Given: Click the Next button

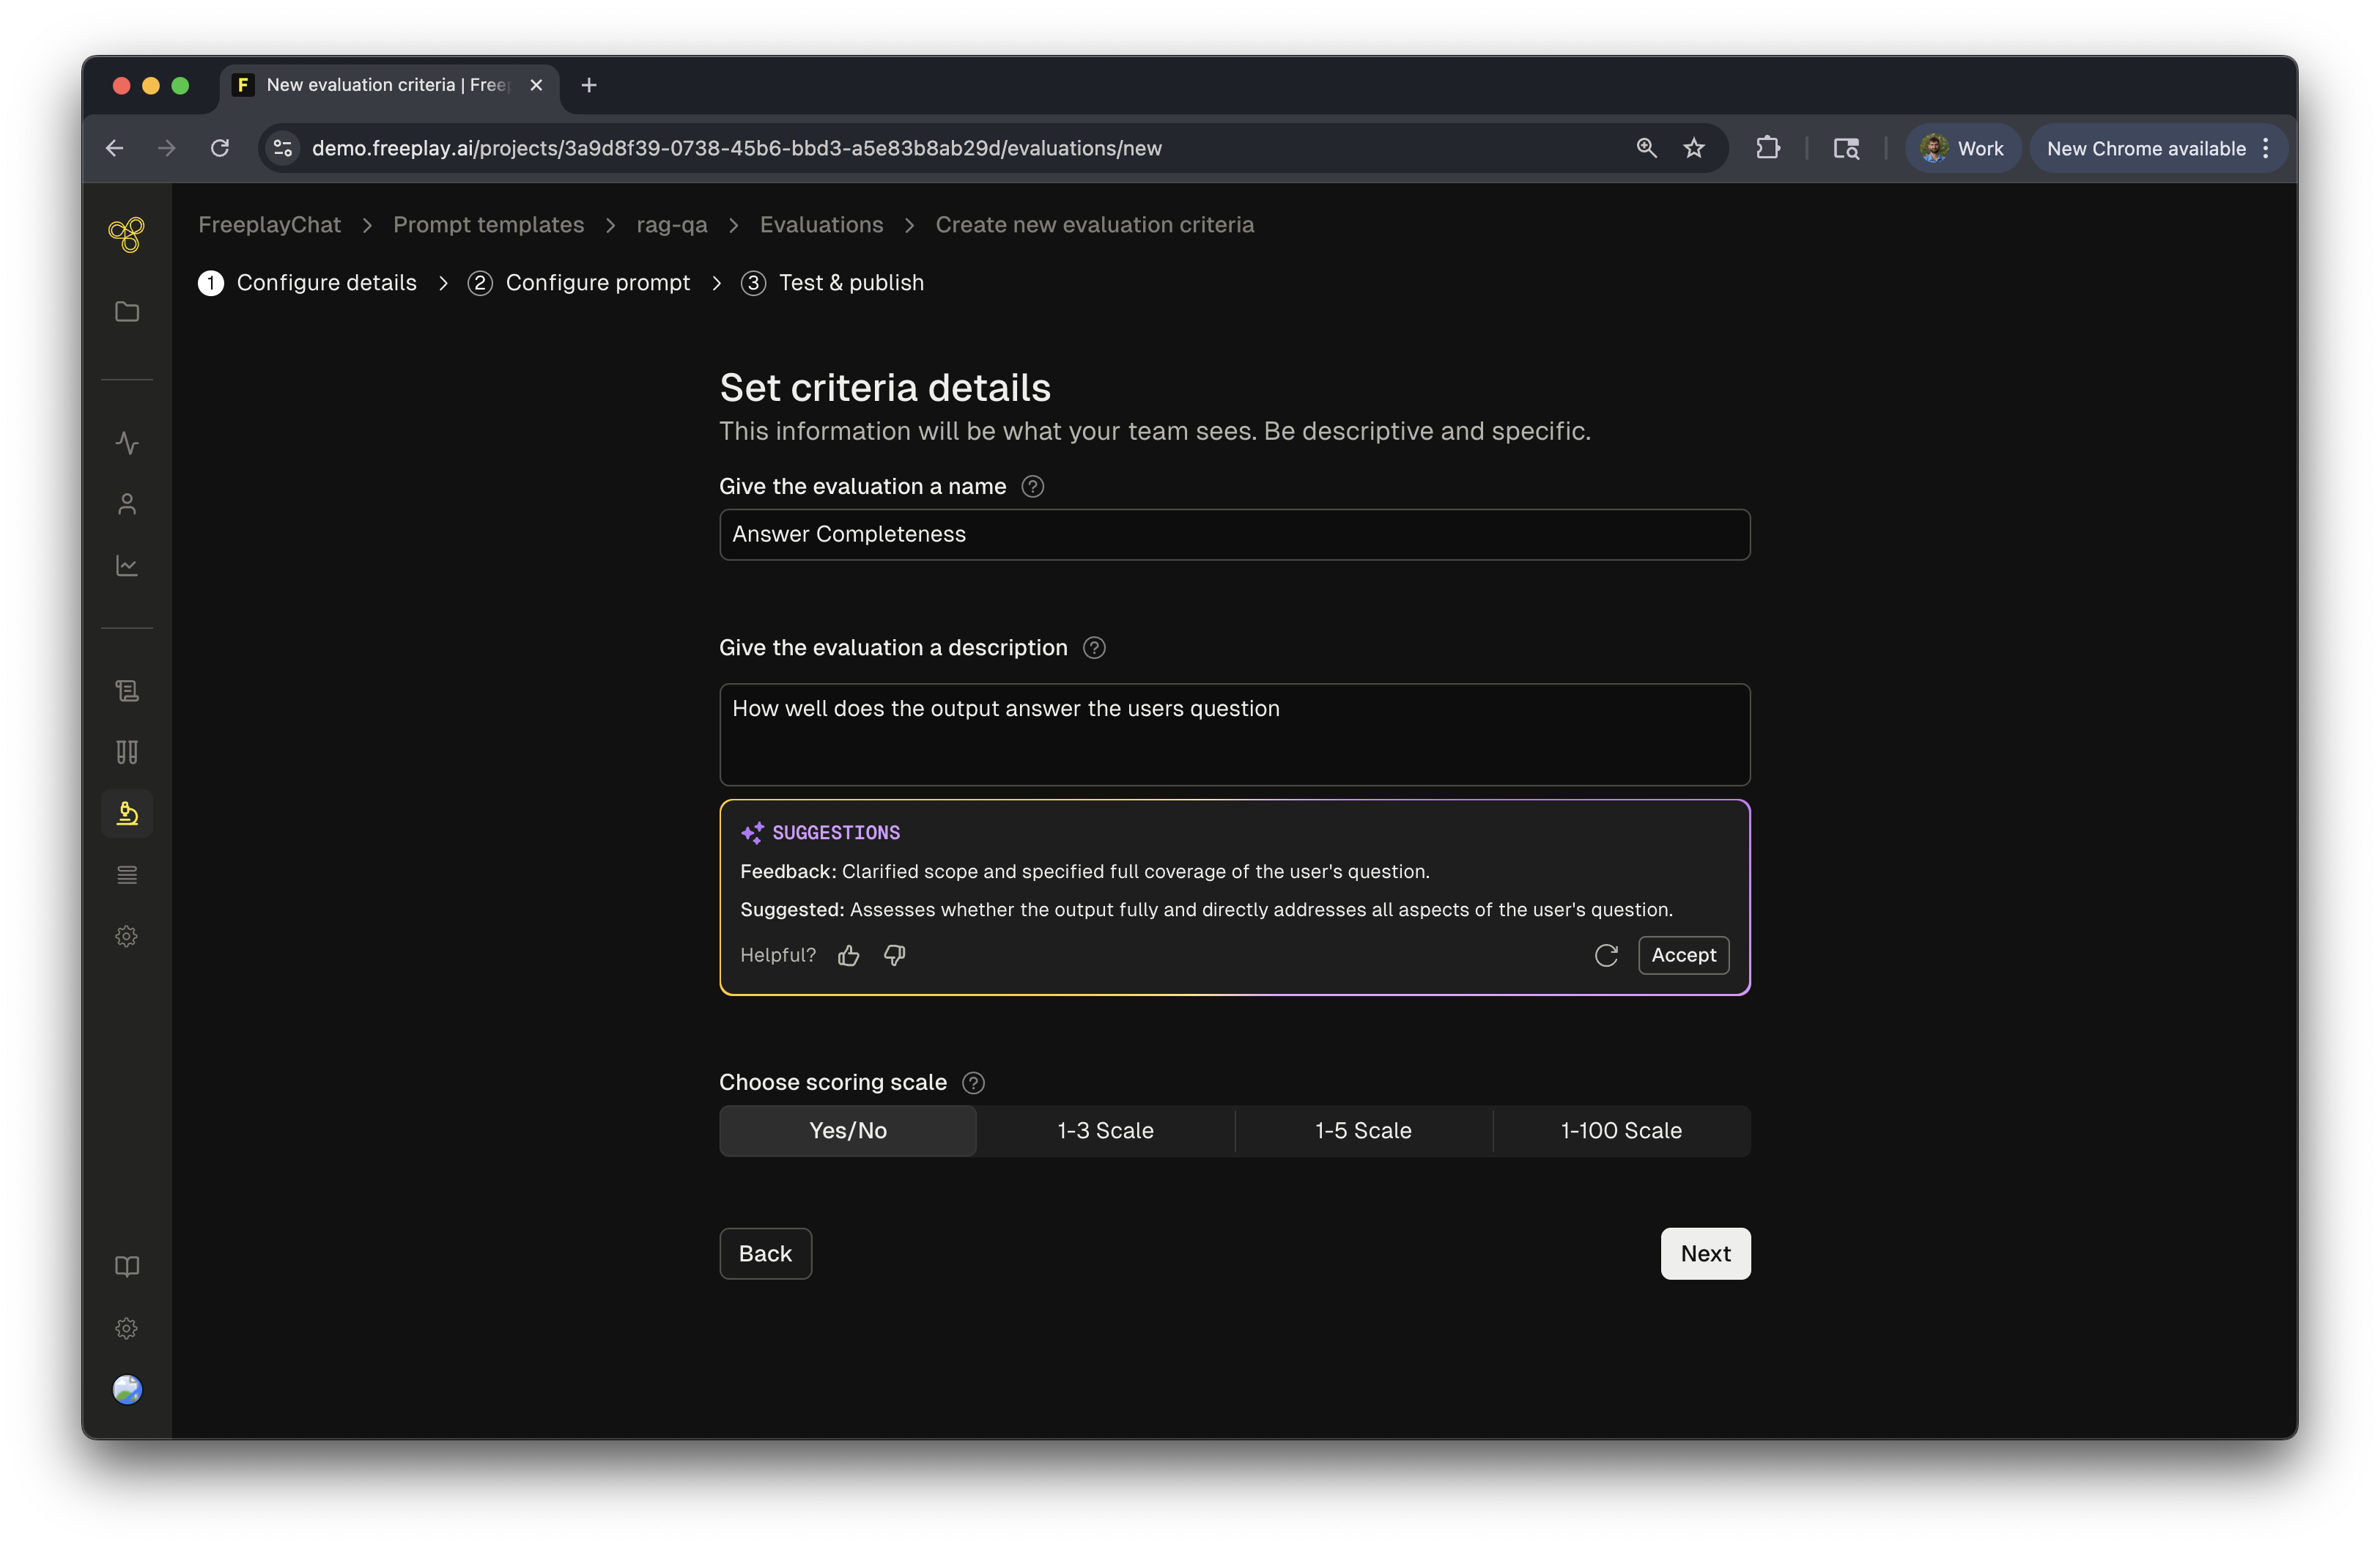Looking at the screenshot, I should [x=1704, y=1253].
